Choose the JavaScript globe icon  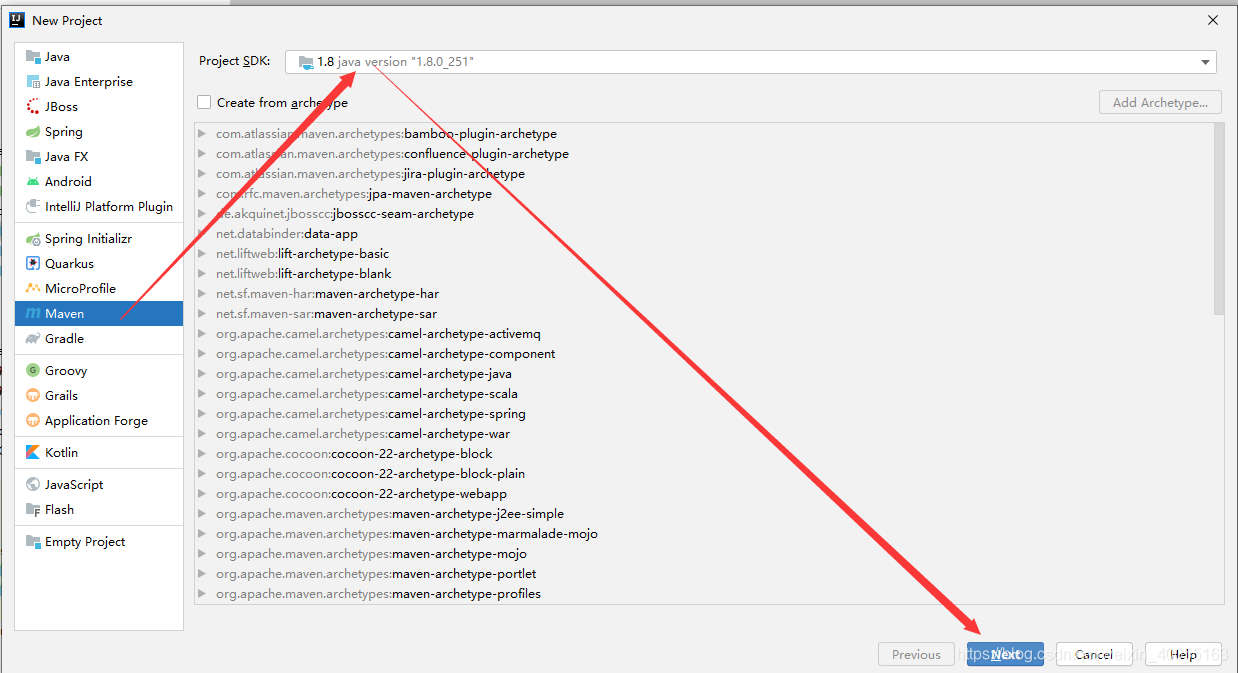pyautogui.click(x=33, y=485)
